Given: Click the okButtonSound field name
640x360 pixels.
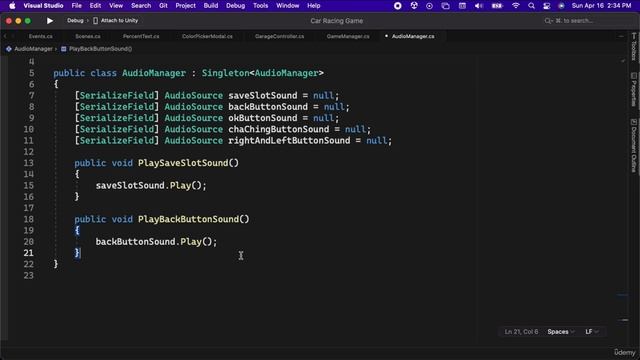Looking at the screenshot, I should (x=262, y=118).
